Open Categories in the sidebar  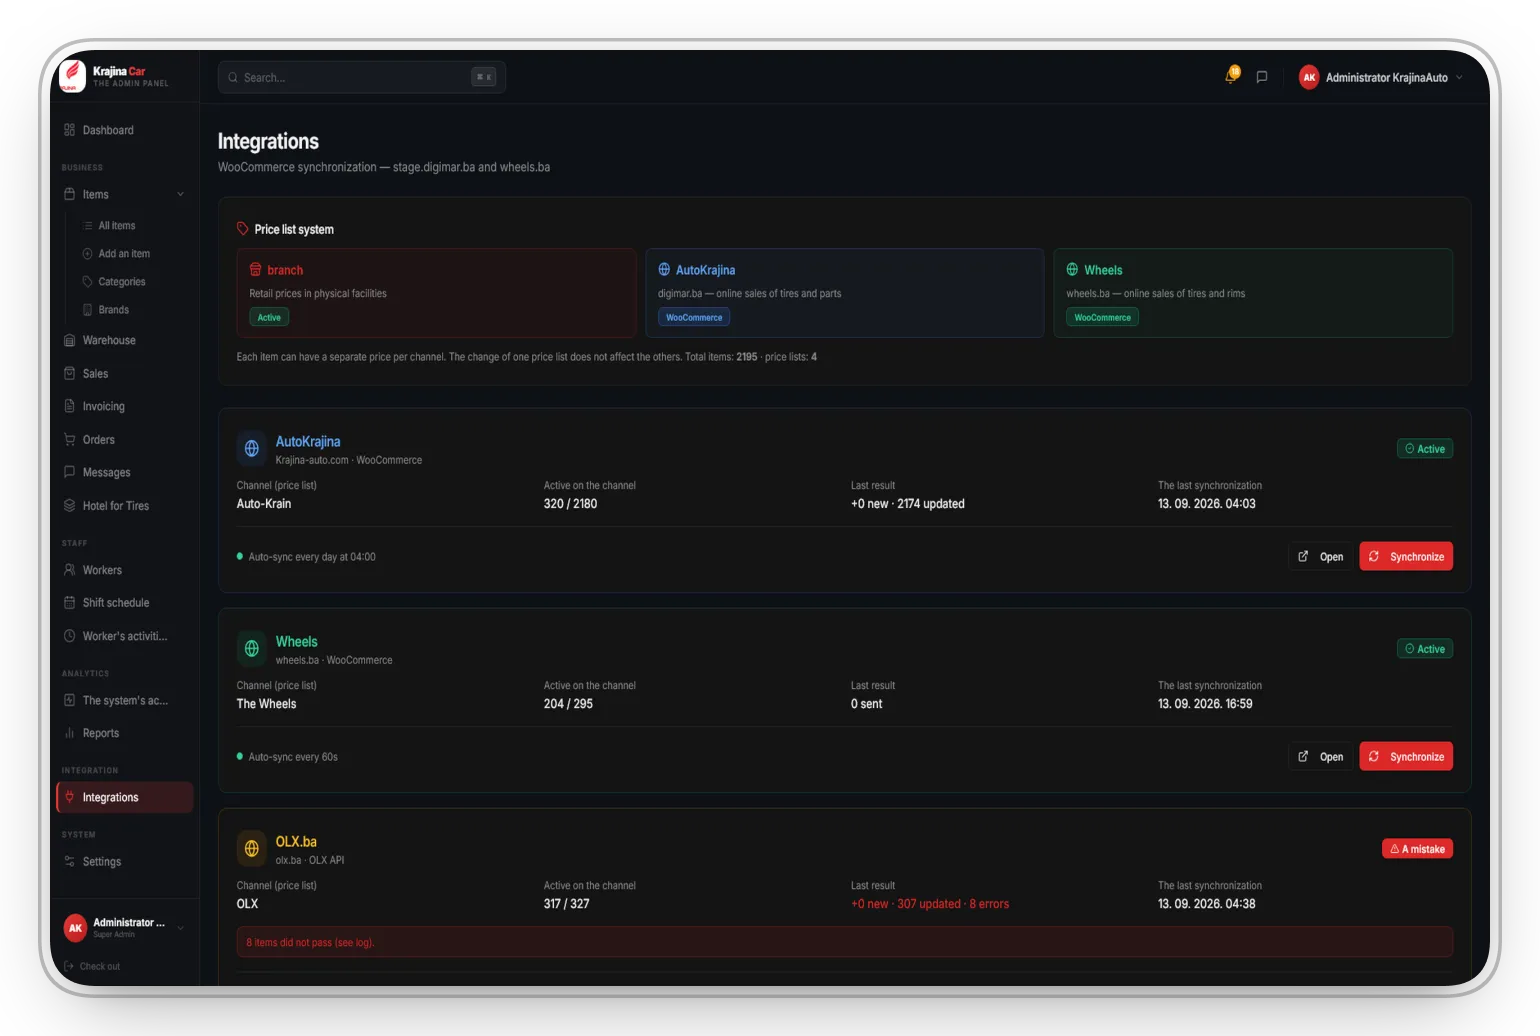tap(122, 282)
